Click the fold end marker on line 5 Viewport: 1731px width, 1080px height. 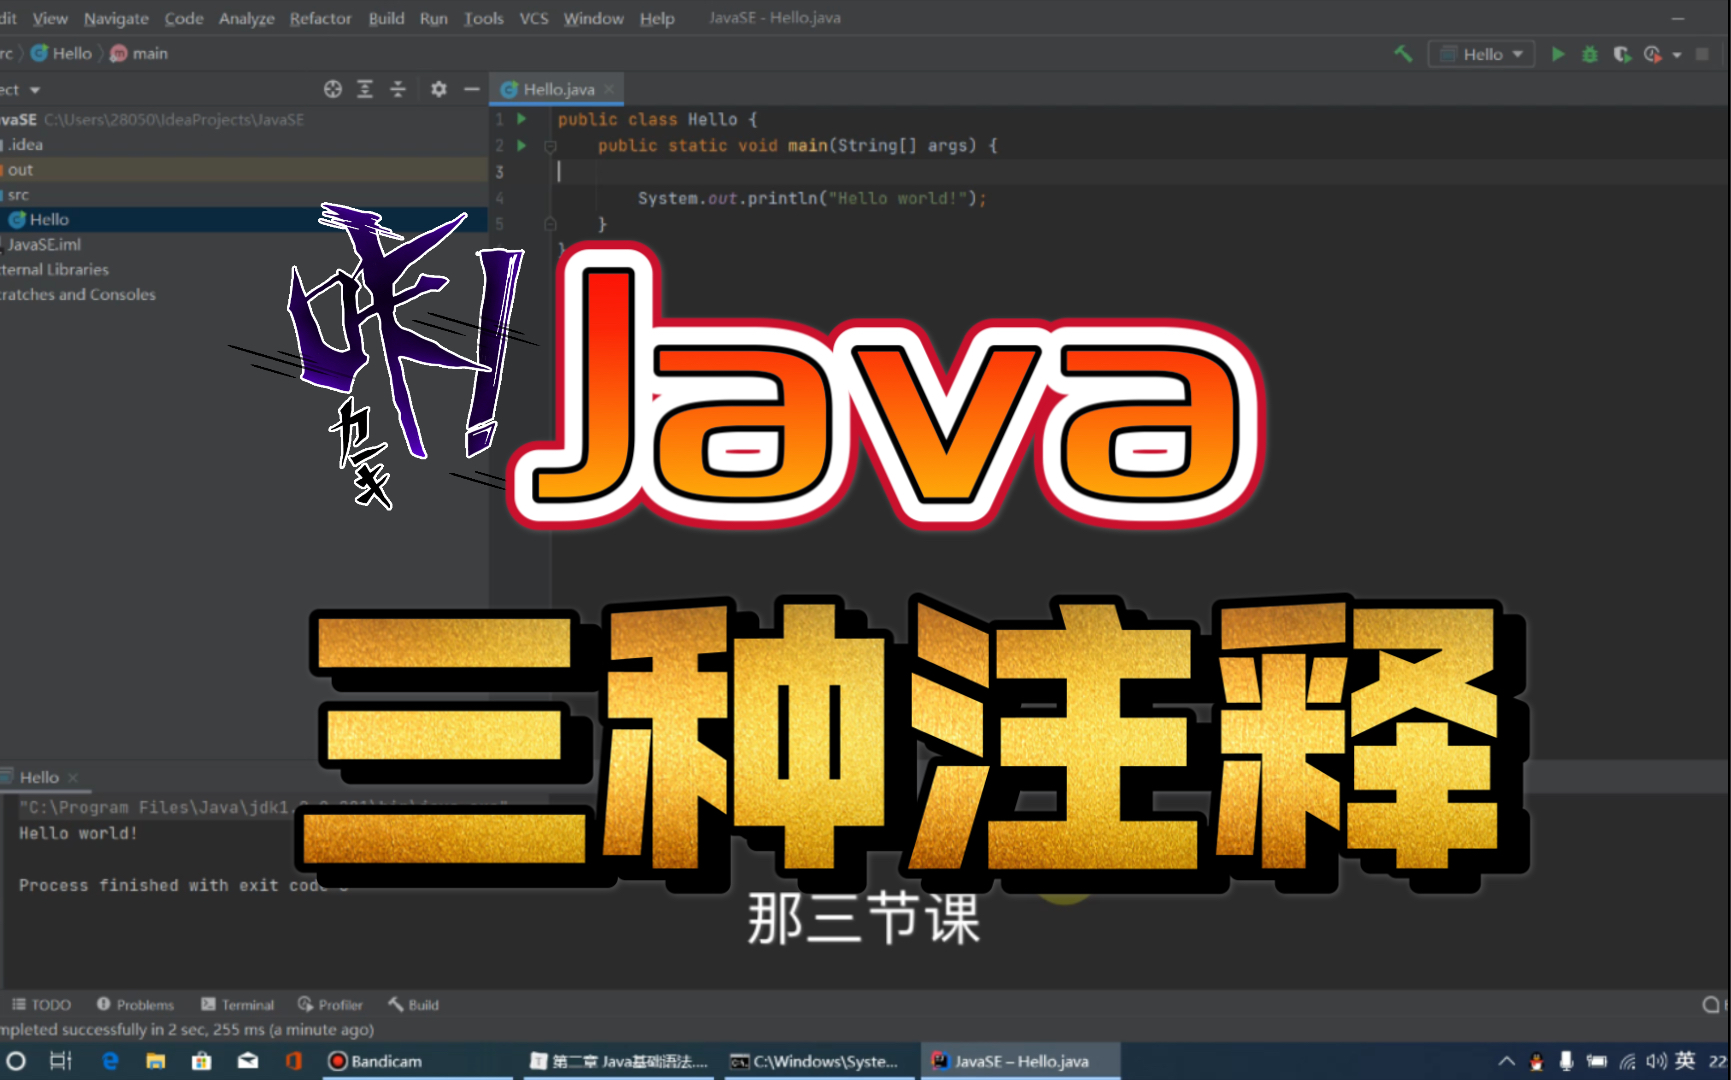[549, 224]
